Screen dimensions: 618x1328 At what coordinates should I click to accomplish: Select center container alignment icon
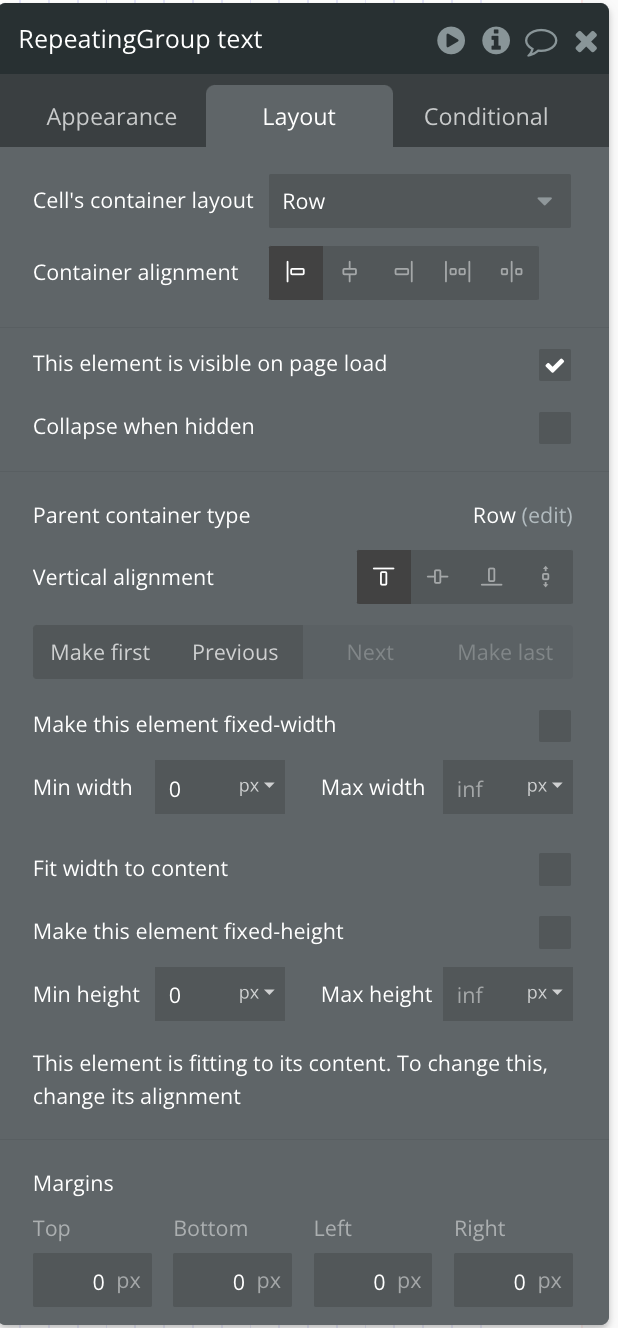[350, 273]
